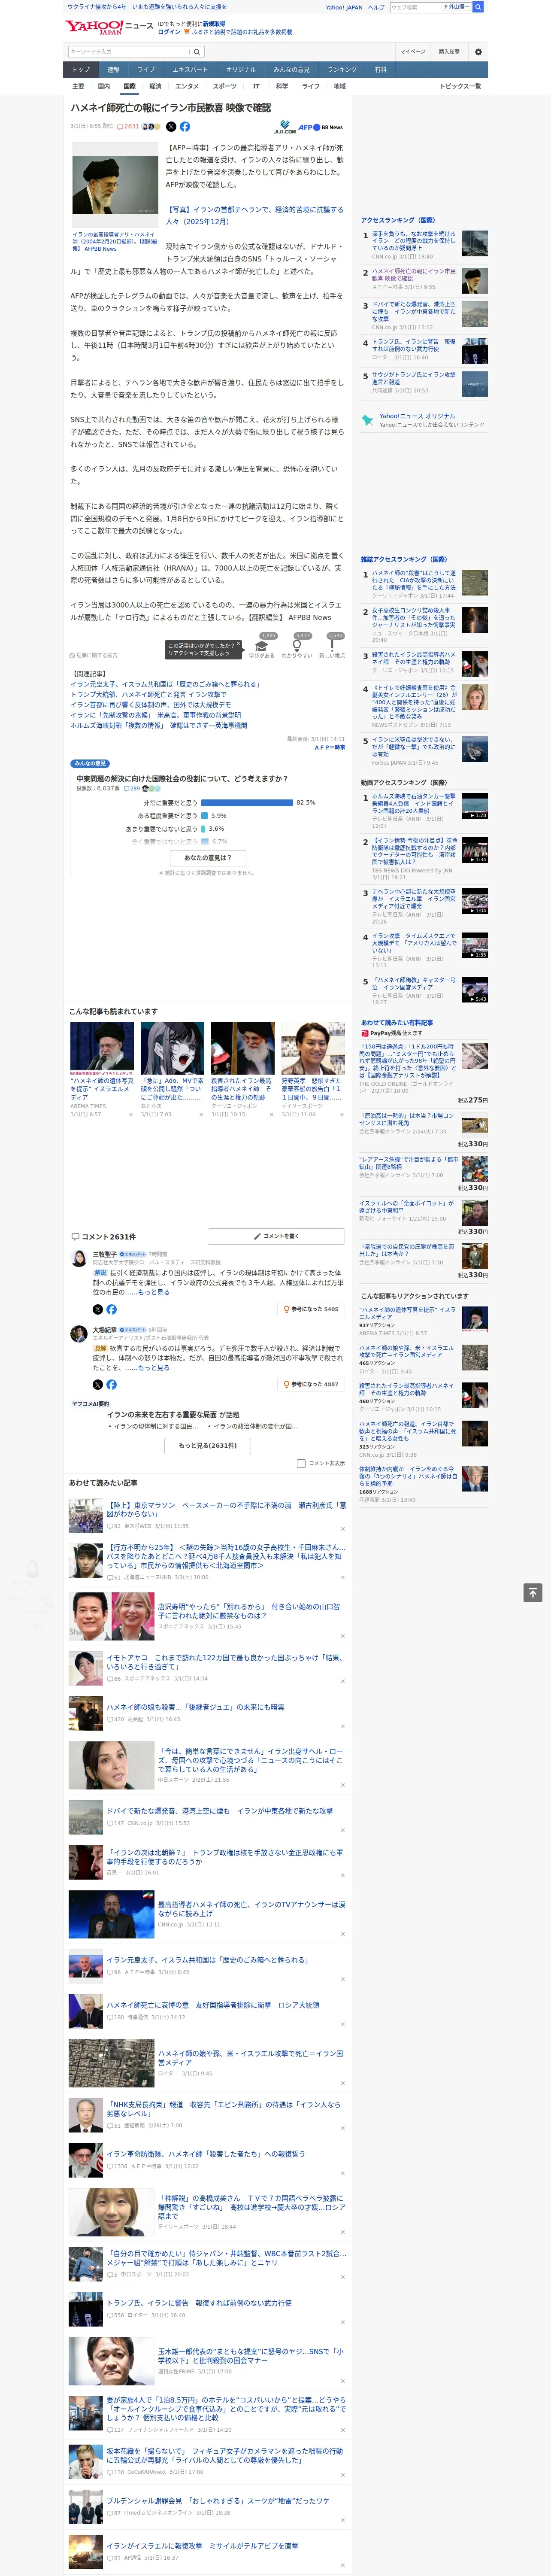Open related link ホルムズ海峡封鎖「複数の情報」
This screenshot has width=551, height=2576.
click(x=159, y=726)
